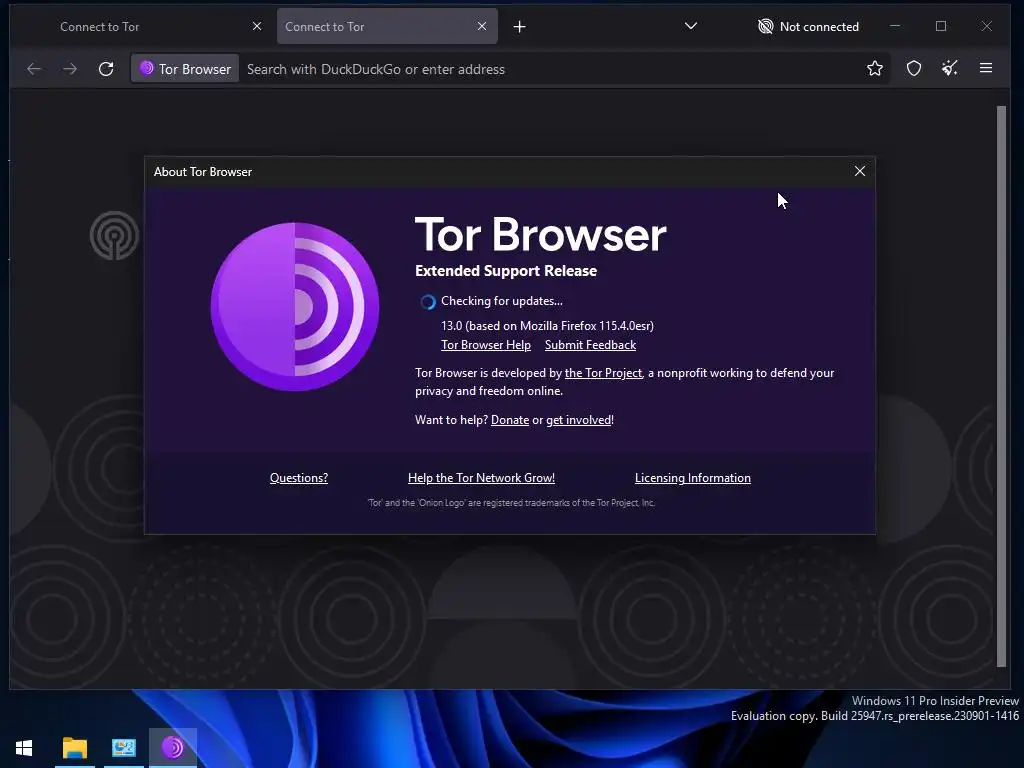Viewport: 1024px width, 768px height.
Task: Click the Donate link
Action: coord(509,420)
